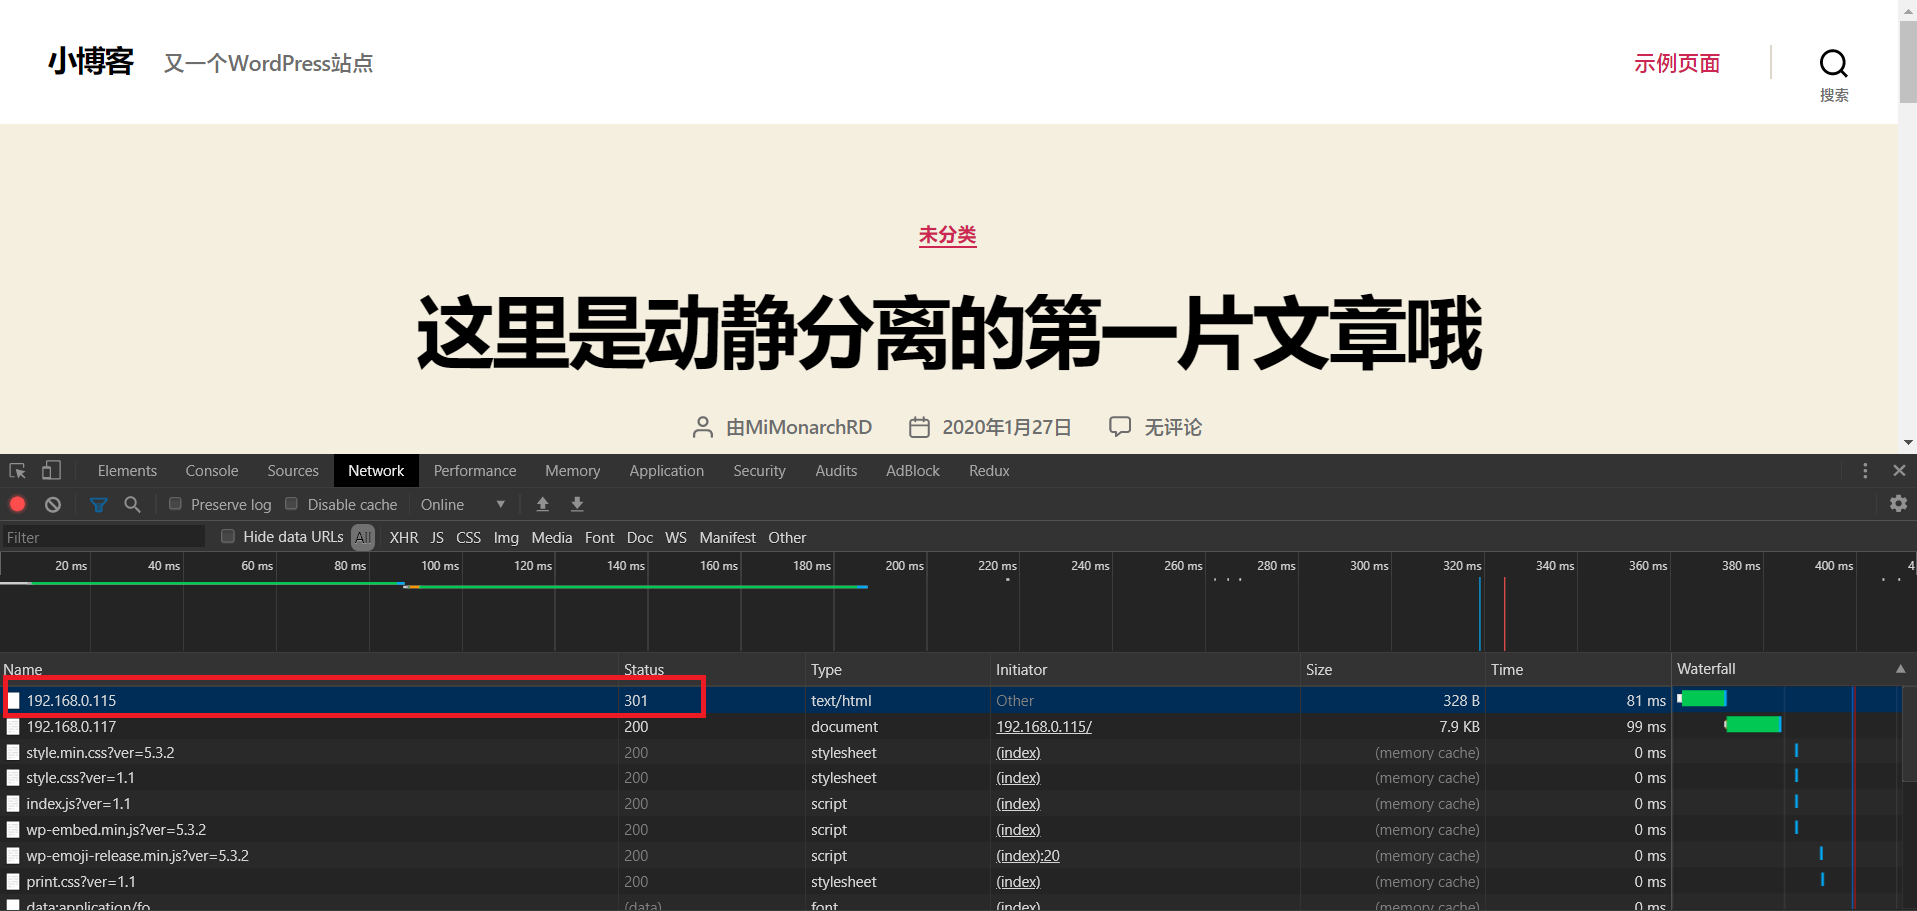The height and width of the screenshot is (911, 1917).
Task: Filter requests by XHR type
Action: point(404,537)
